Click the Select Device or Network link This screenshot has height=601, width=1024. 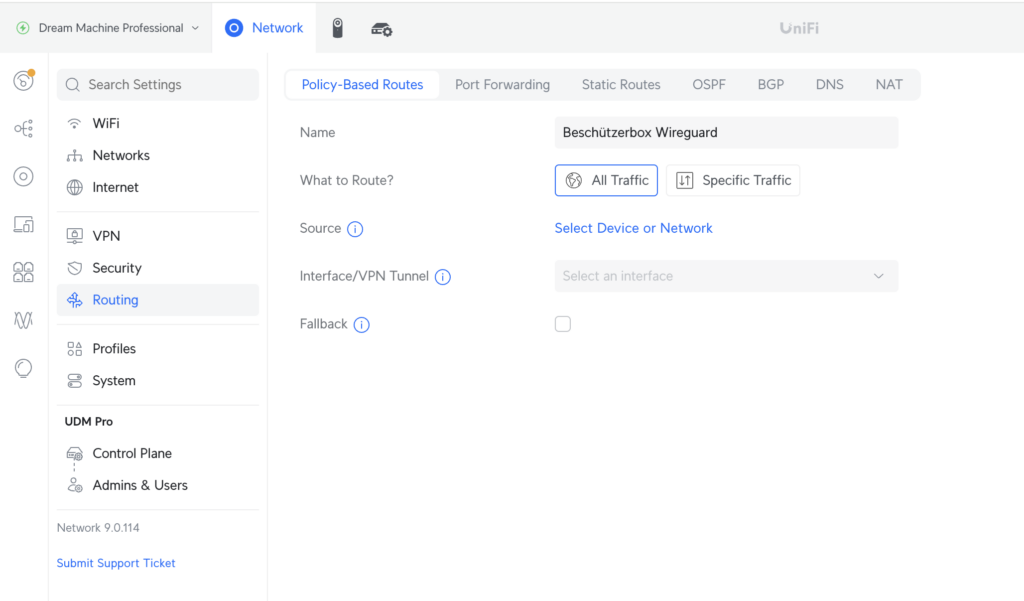click(633, 228)
